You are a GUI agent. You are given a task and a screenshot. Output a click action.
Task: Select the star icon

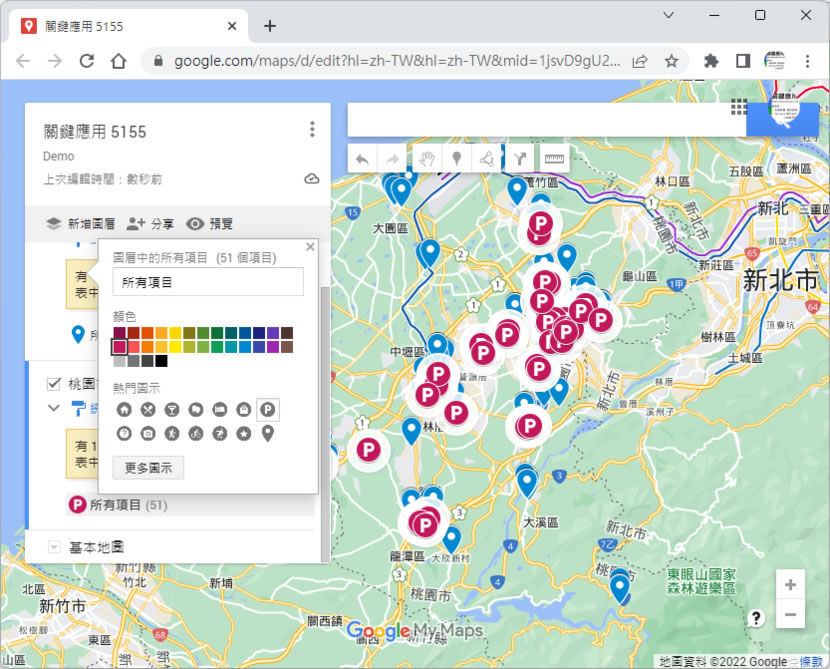(x=243, y=434)
